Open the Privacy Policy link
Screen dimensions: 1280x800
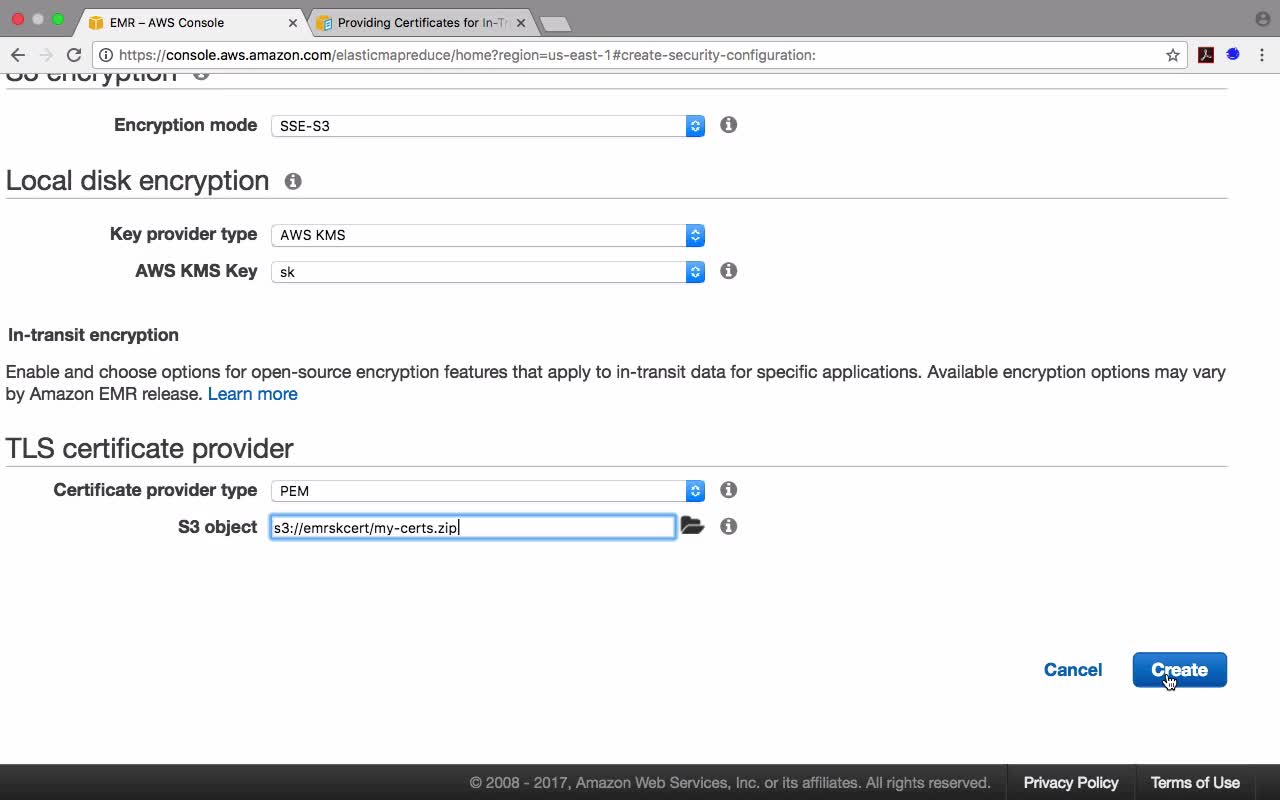tap(1071, 783)
